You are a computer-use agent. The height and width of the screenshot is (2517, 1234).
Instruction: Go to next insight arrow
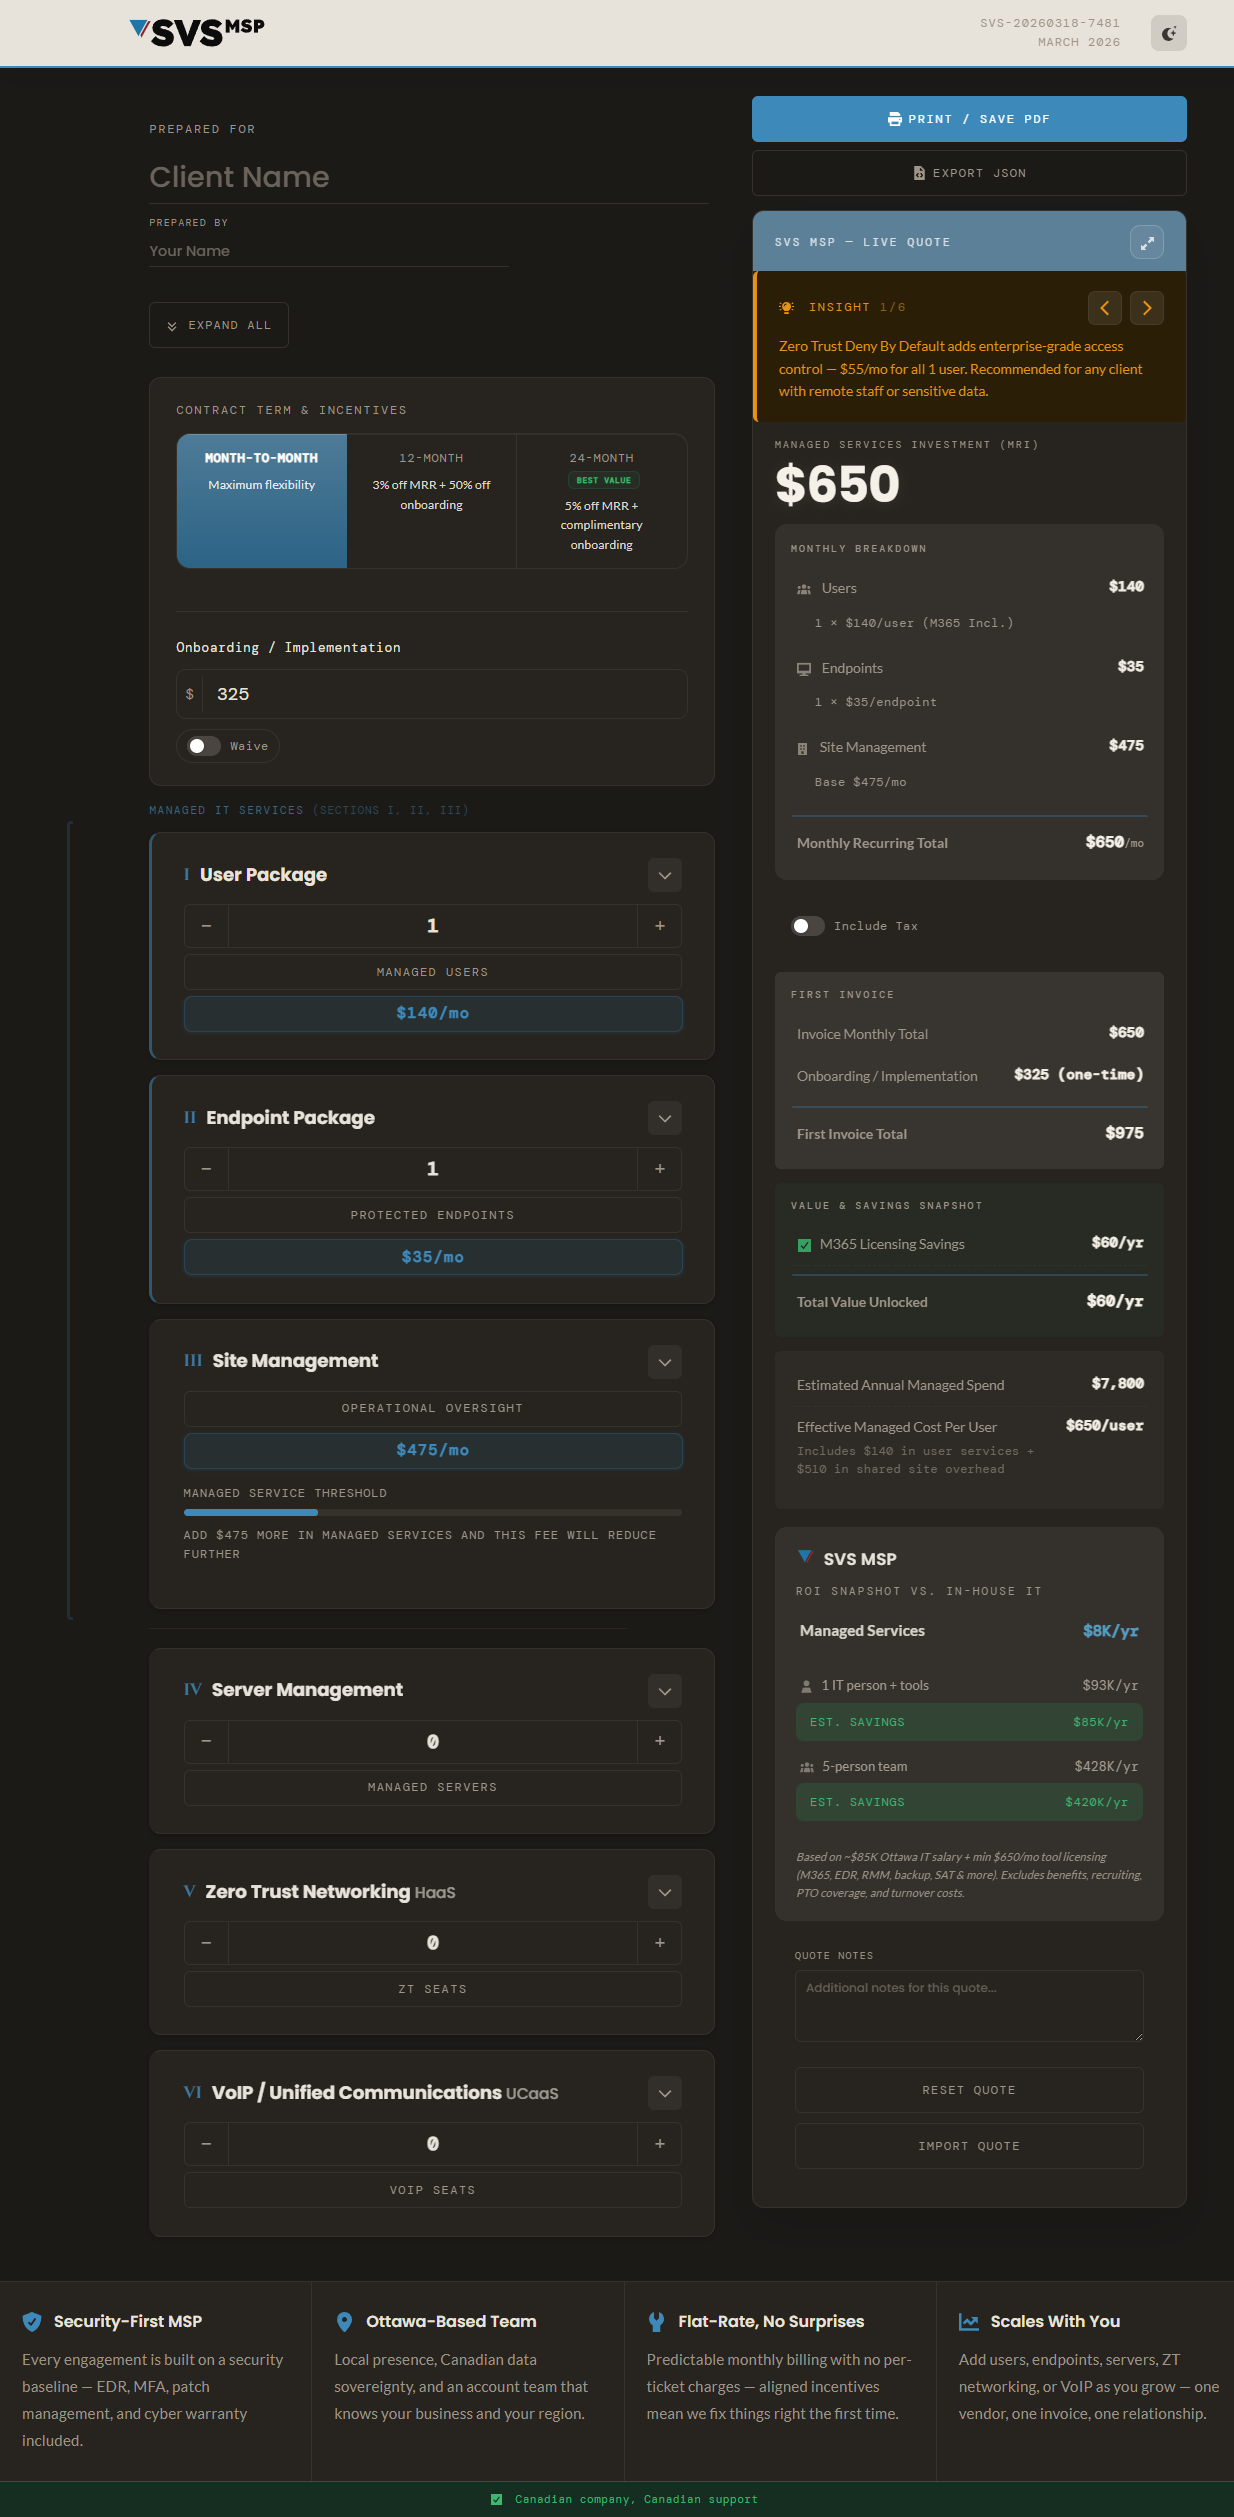(1146, 308)
